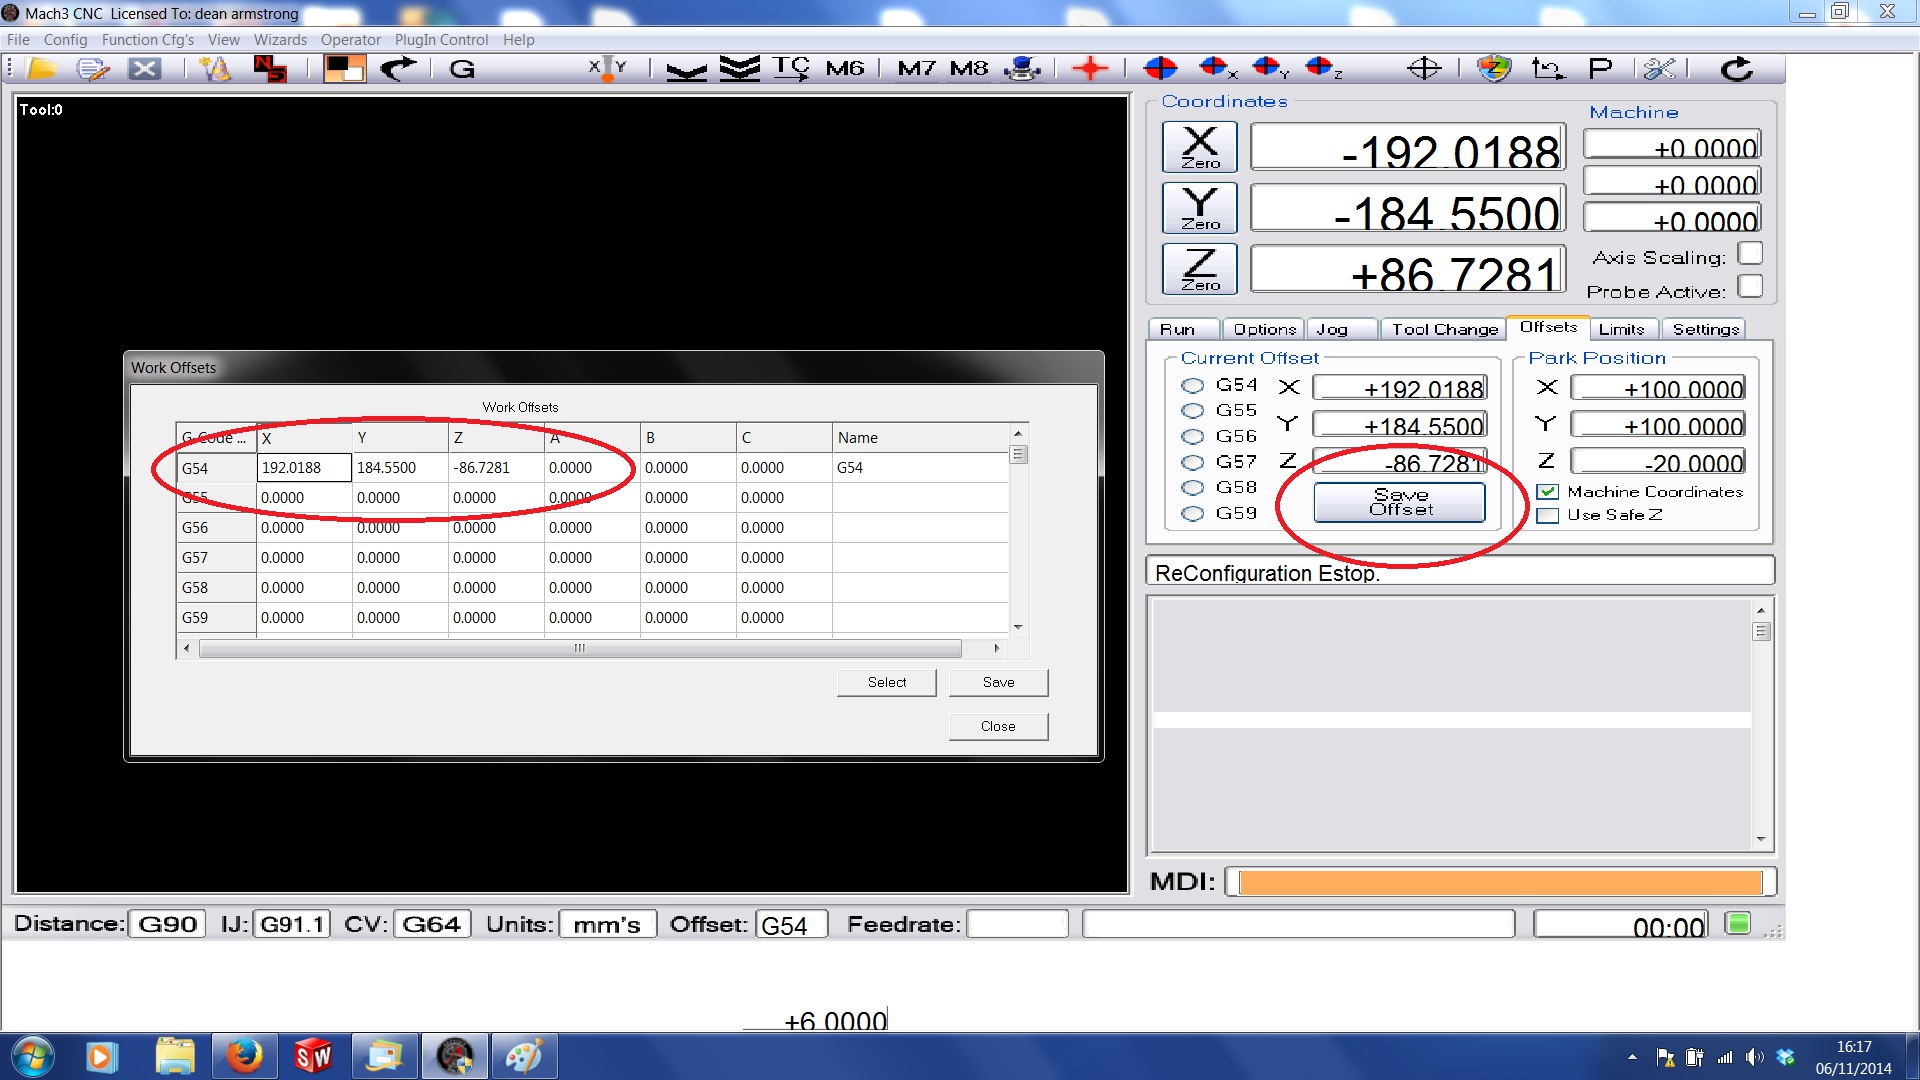
Task: Click the P park toolbar icon
Action: [x=1600, y=69]
